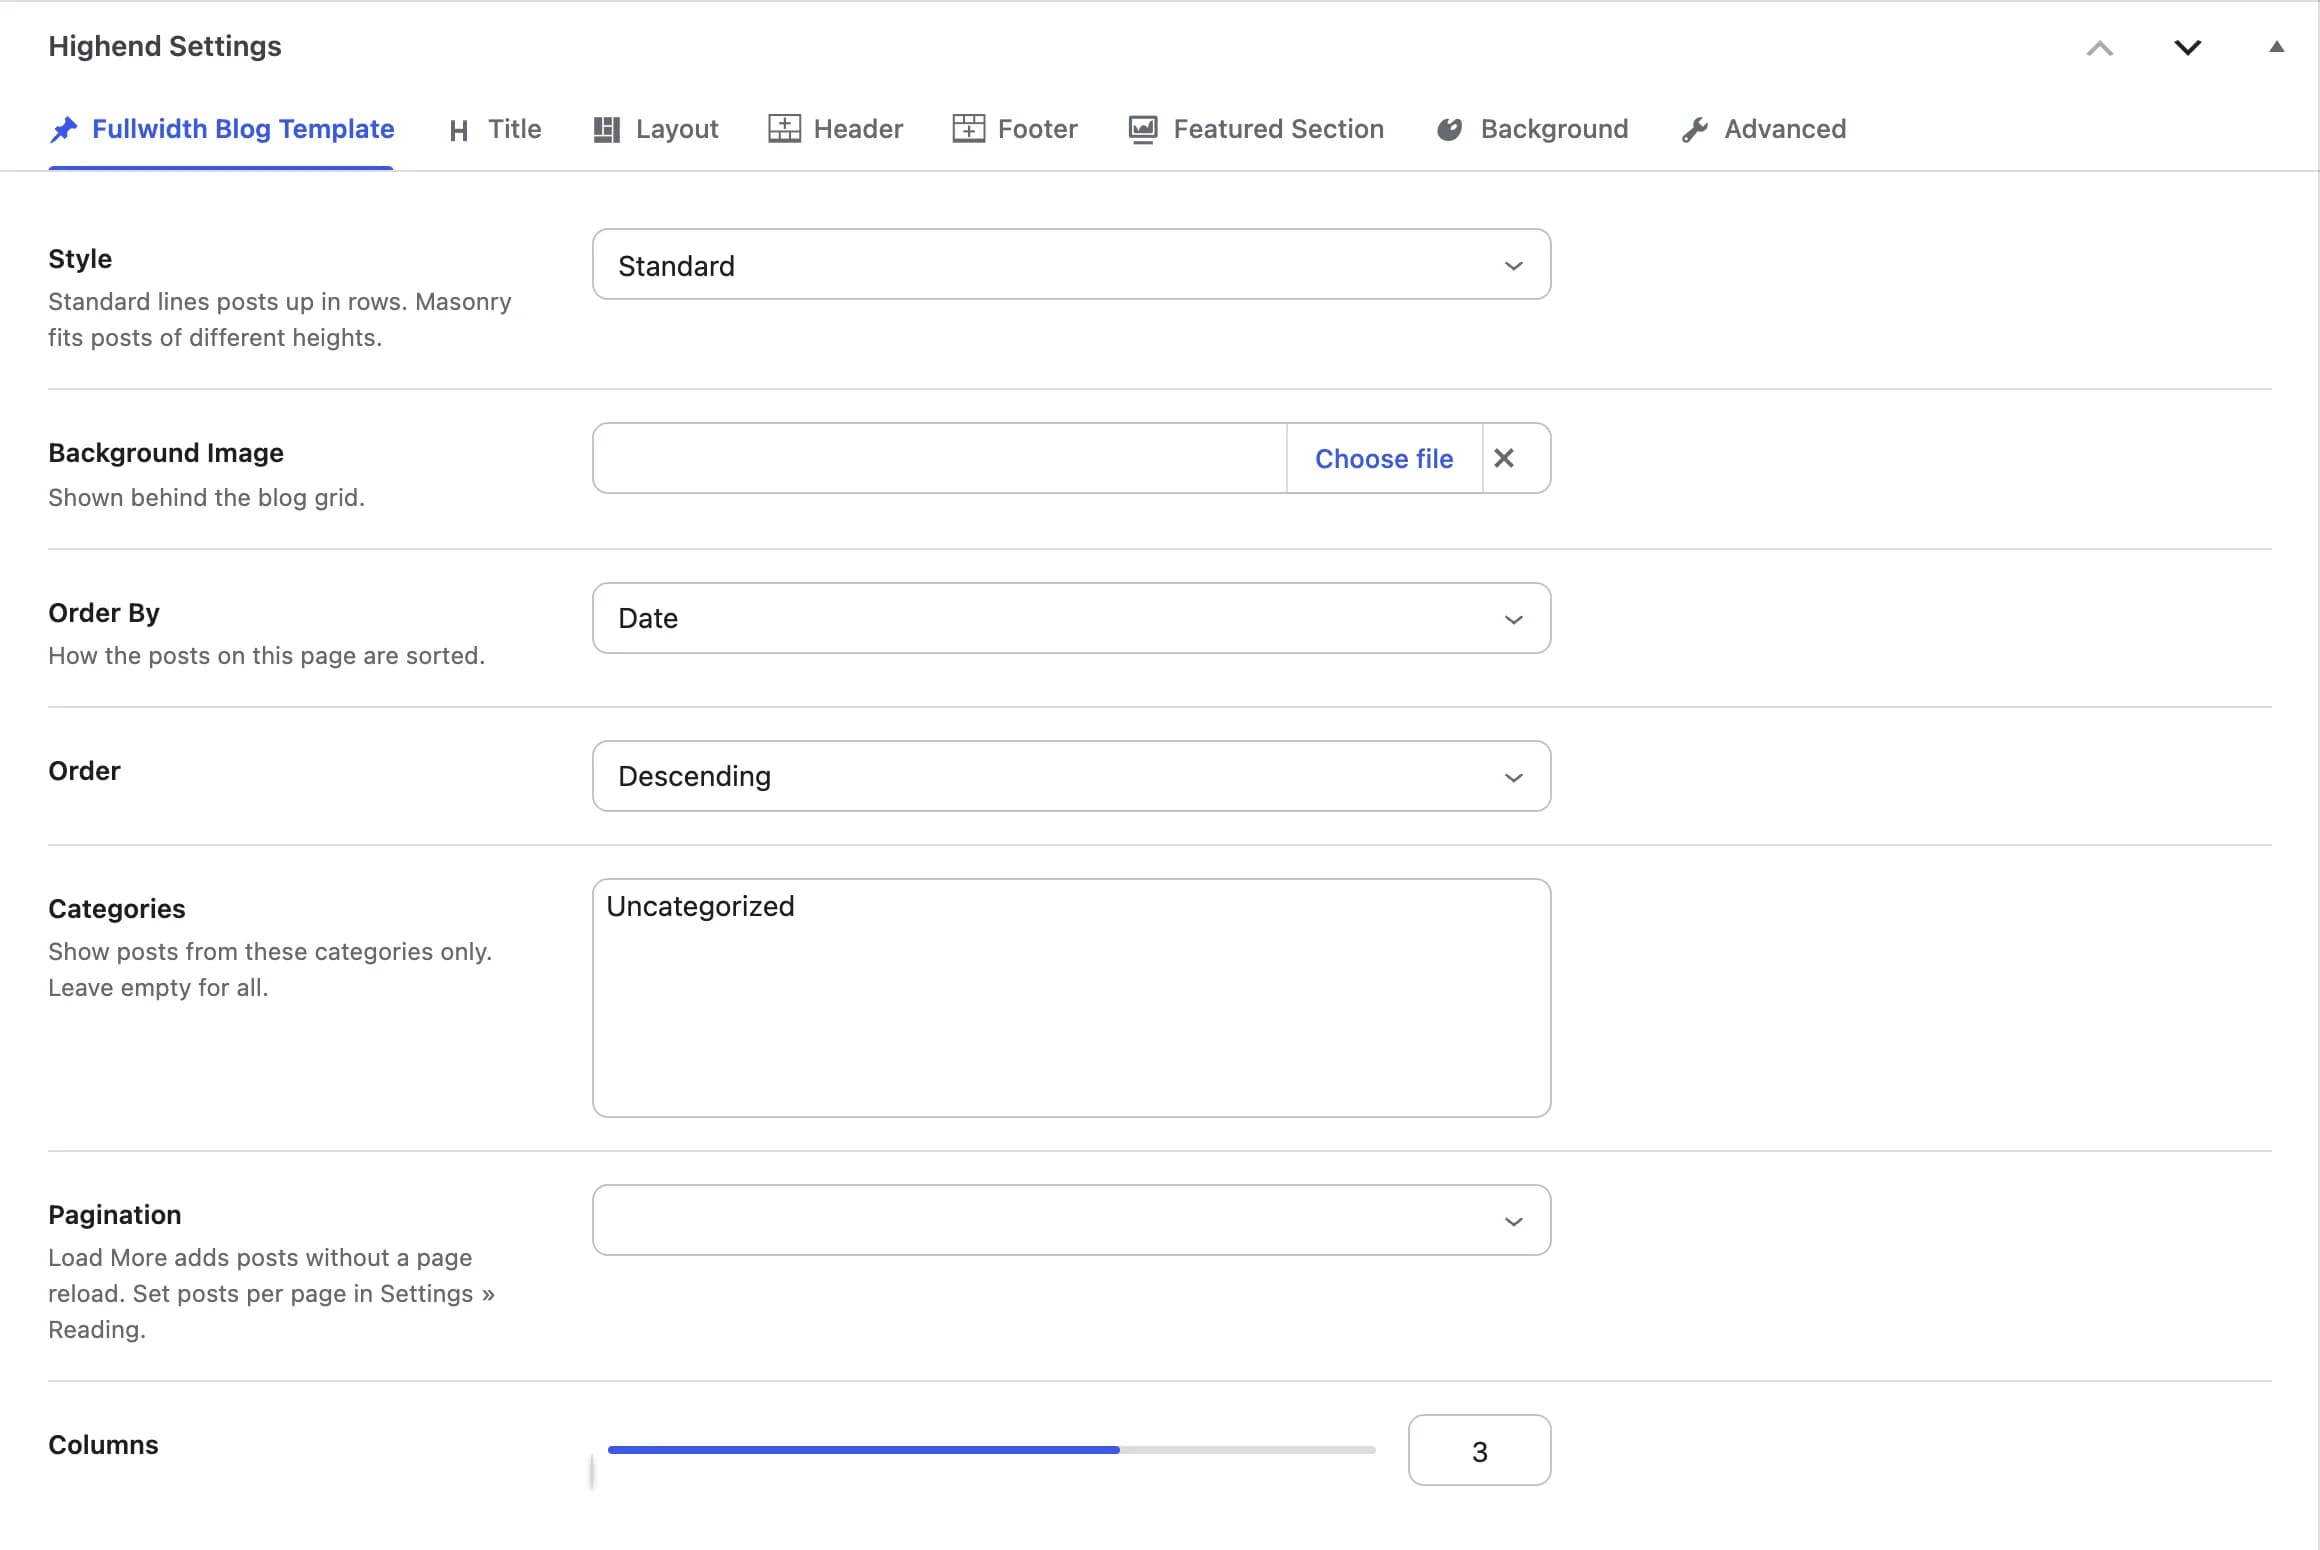2320x1550 pixels.
Task: Click the Layout columns icon
Action: point(606,130)
